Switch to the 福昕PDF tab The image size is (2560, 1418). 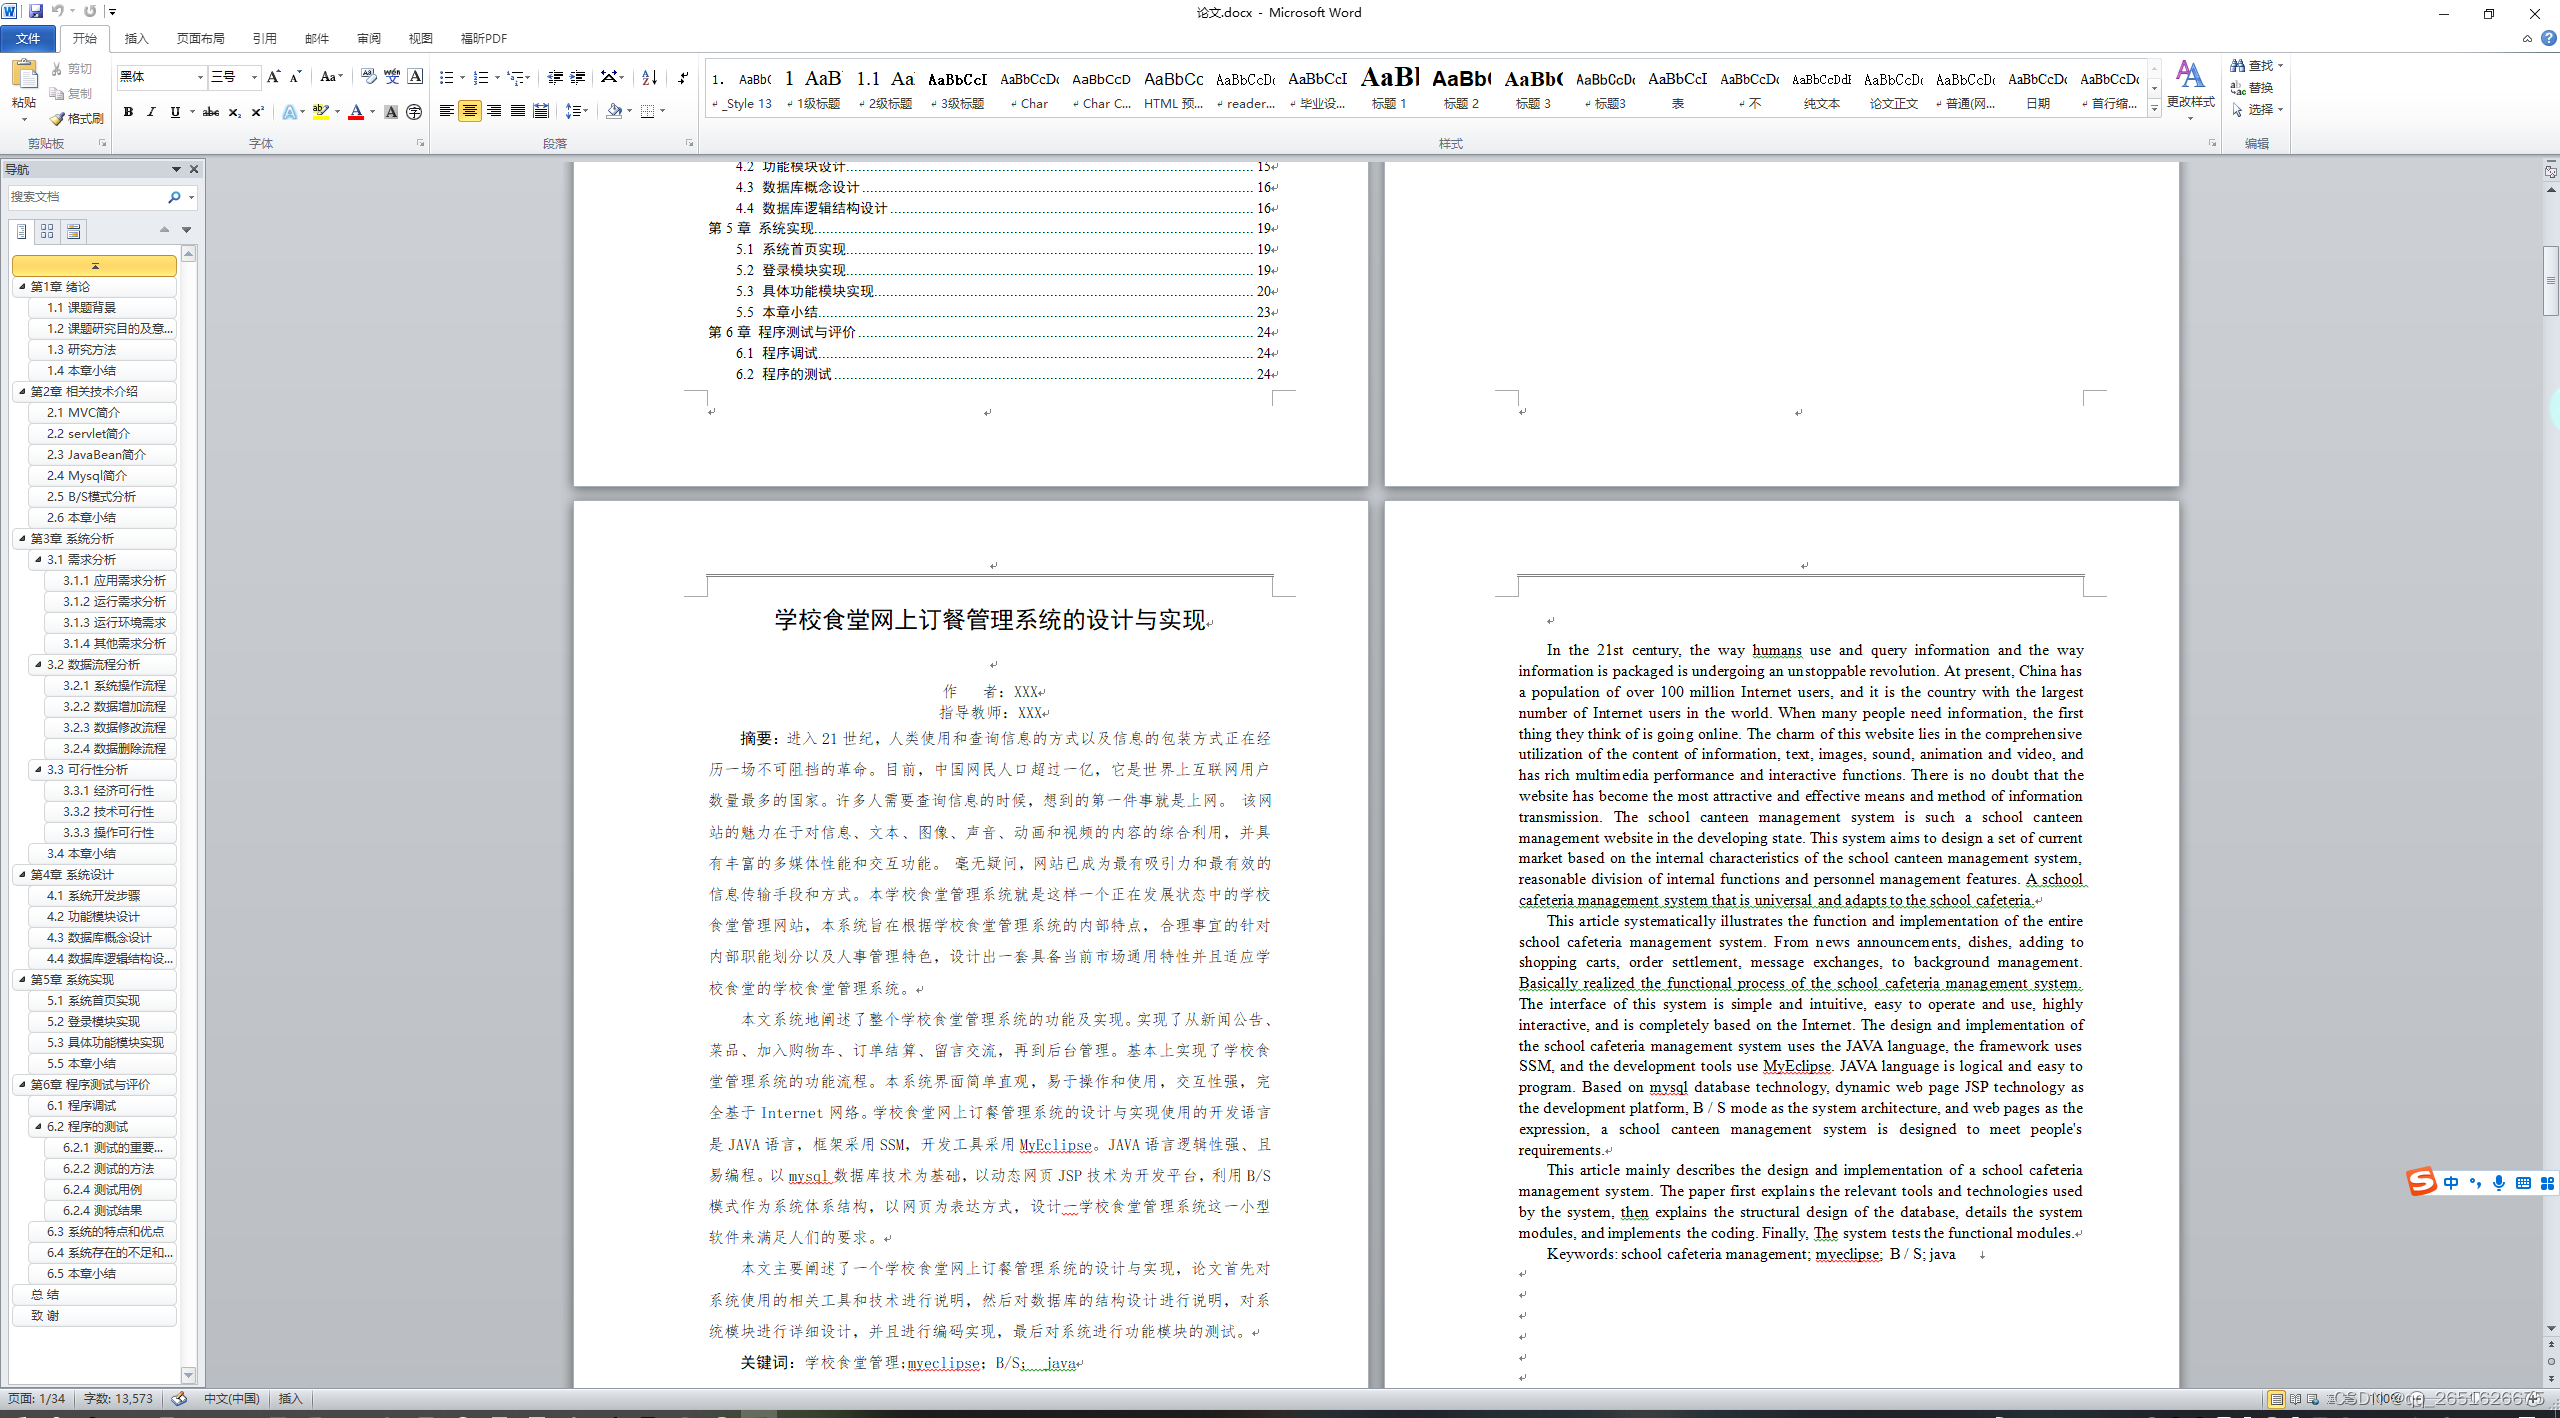[483, 38]
